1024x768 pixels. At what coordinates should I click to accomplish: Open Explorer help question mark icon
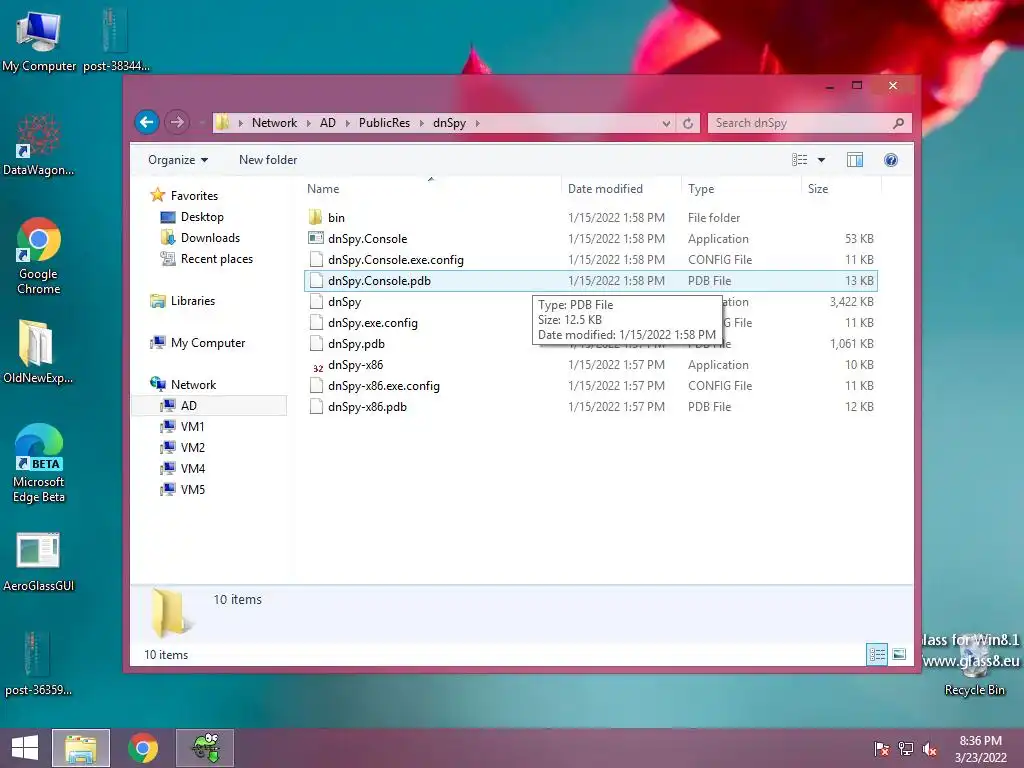point(891,160)
